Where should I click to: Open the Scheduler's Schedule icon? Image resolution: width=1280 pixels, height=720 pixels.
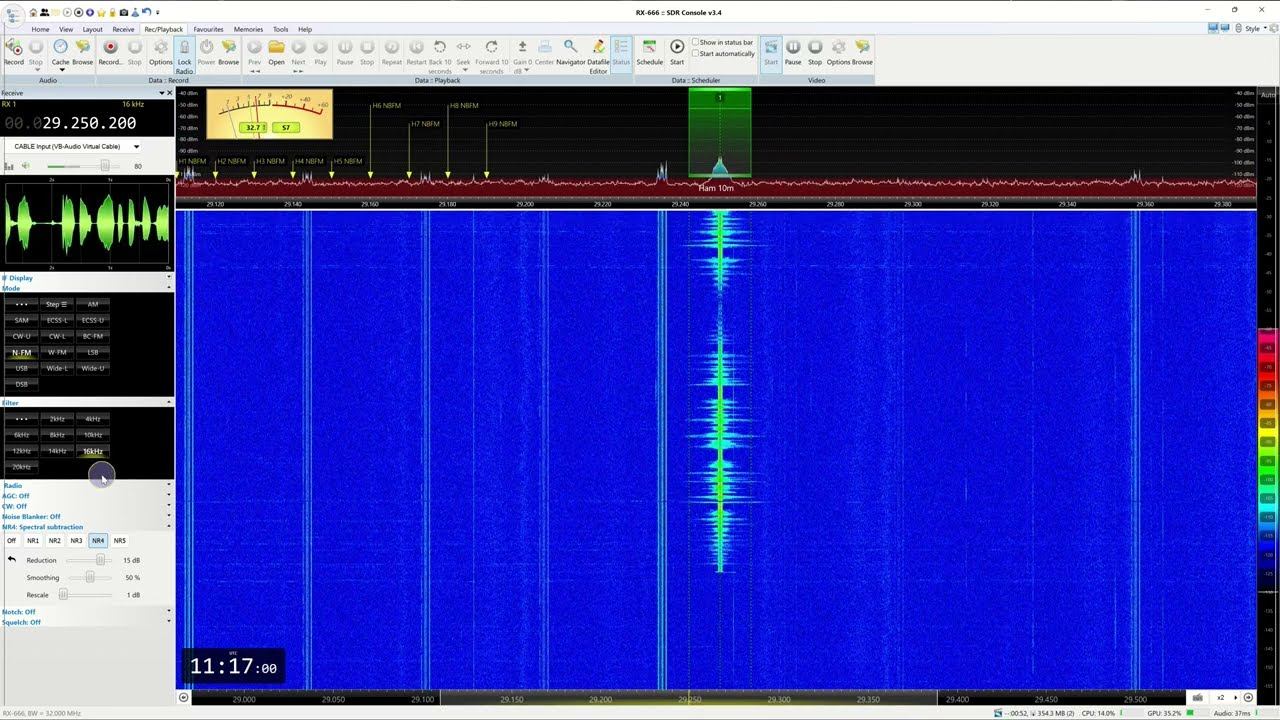[649, 47]
